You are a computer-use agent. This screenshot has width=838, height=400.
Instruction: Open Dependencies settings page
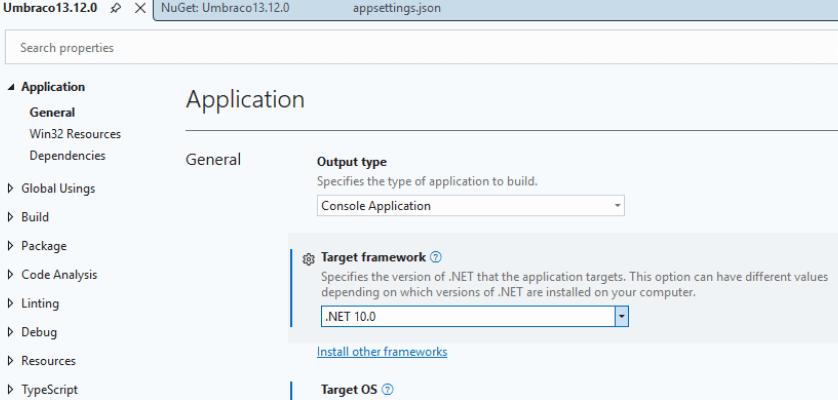pos(67,156)
